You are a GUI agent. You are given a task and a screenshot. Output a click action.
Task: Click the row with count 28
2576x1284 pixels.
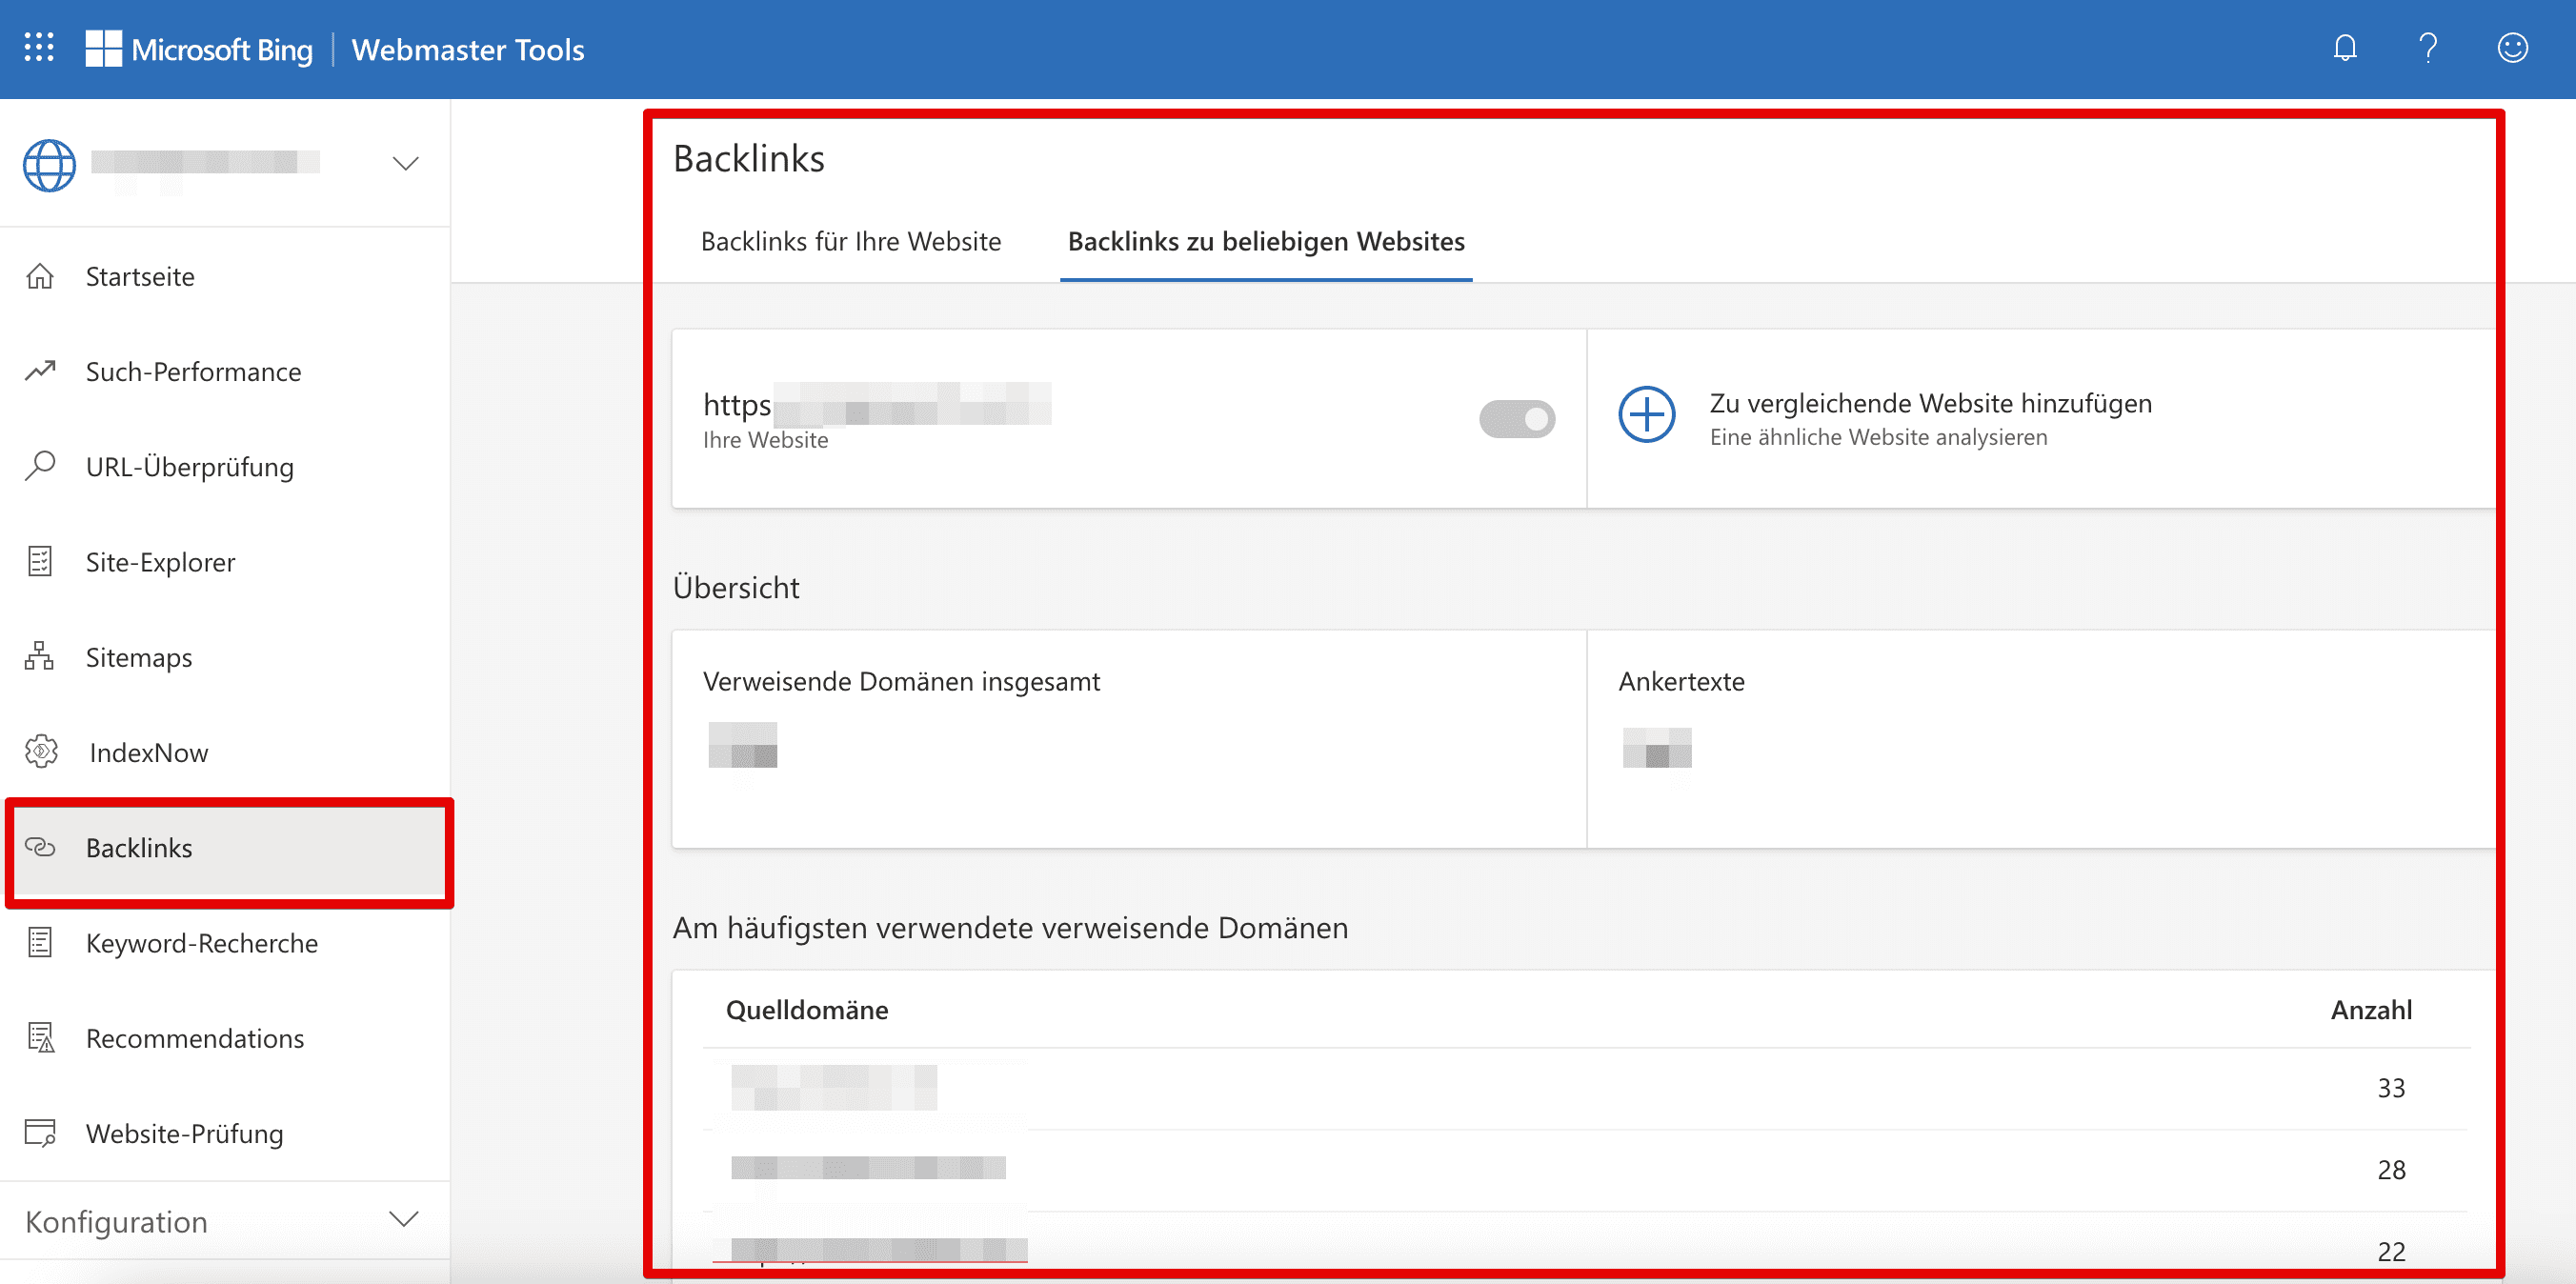point(1586,1170)
